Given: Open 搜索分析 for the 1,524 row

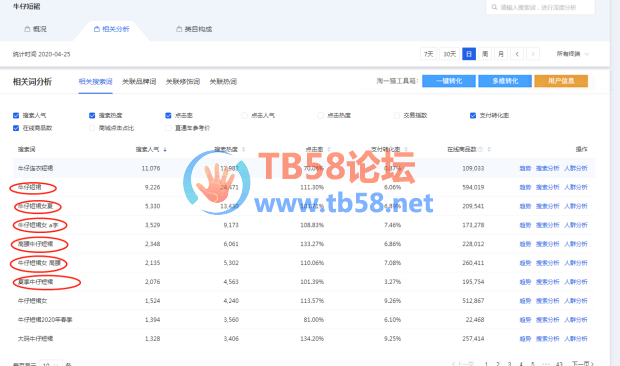Looking at the screenshot, I should 547,301.
